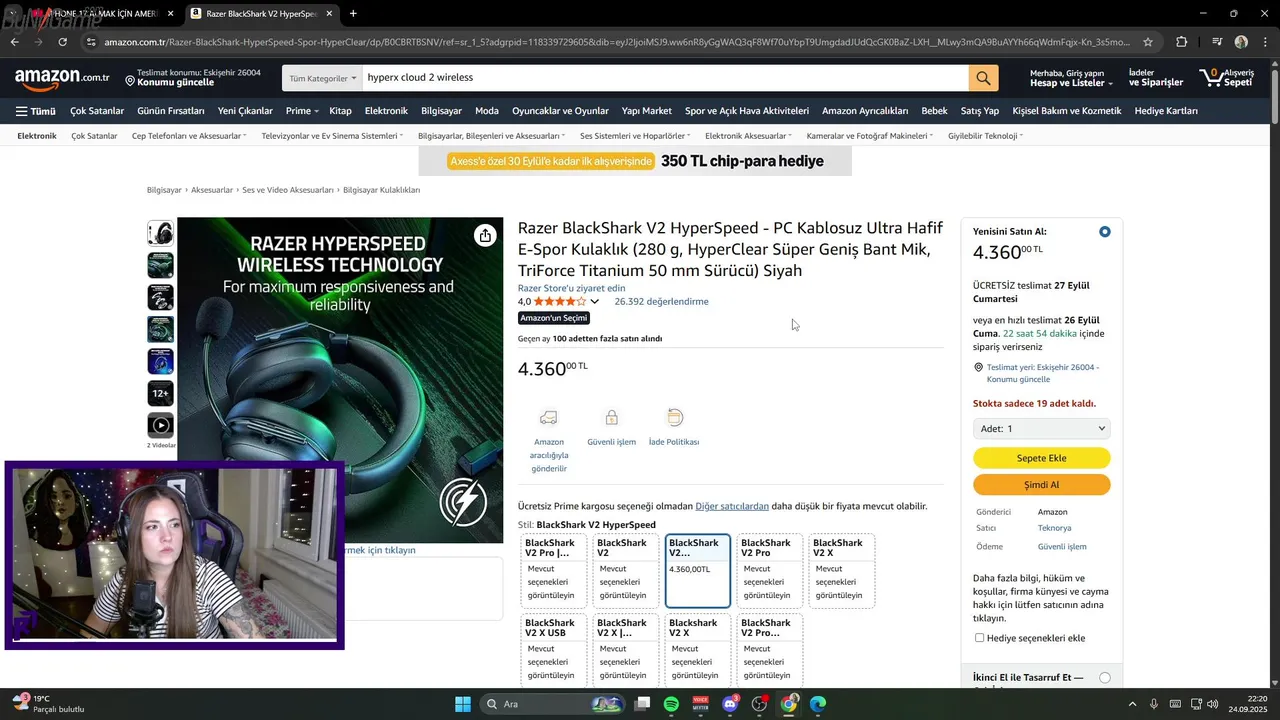Bookmark this page with the star icon
The width and height of the screenshot is (1280, 720).
click(1148, 42)
